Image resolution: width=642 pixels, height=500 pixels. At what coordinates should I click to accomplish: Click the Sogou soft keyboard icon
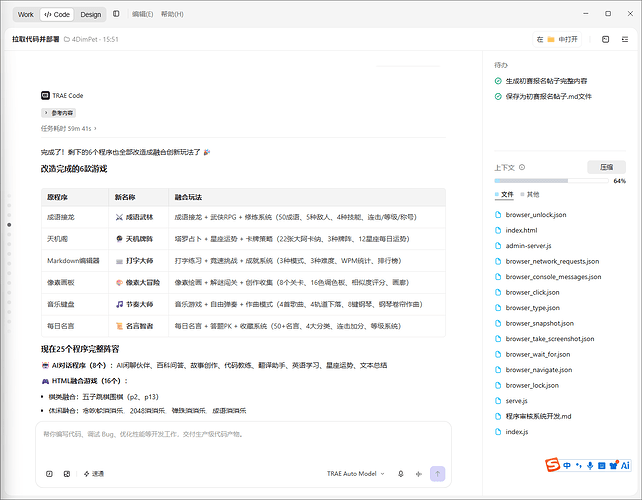[601, 466]
